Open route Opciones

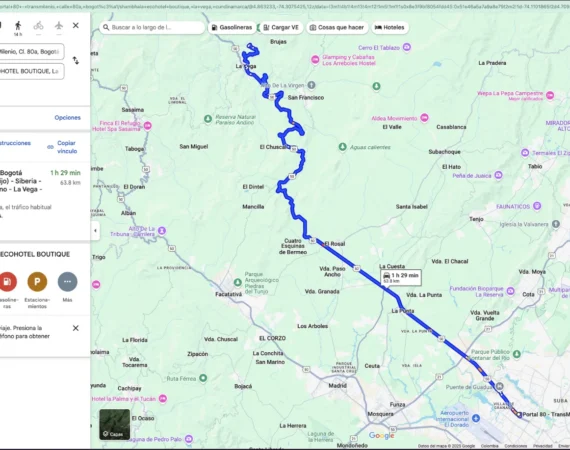(x=68, y=117)
